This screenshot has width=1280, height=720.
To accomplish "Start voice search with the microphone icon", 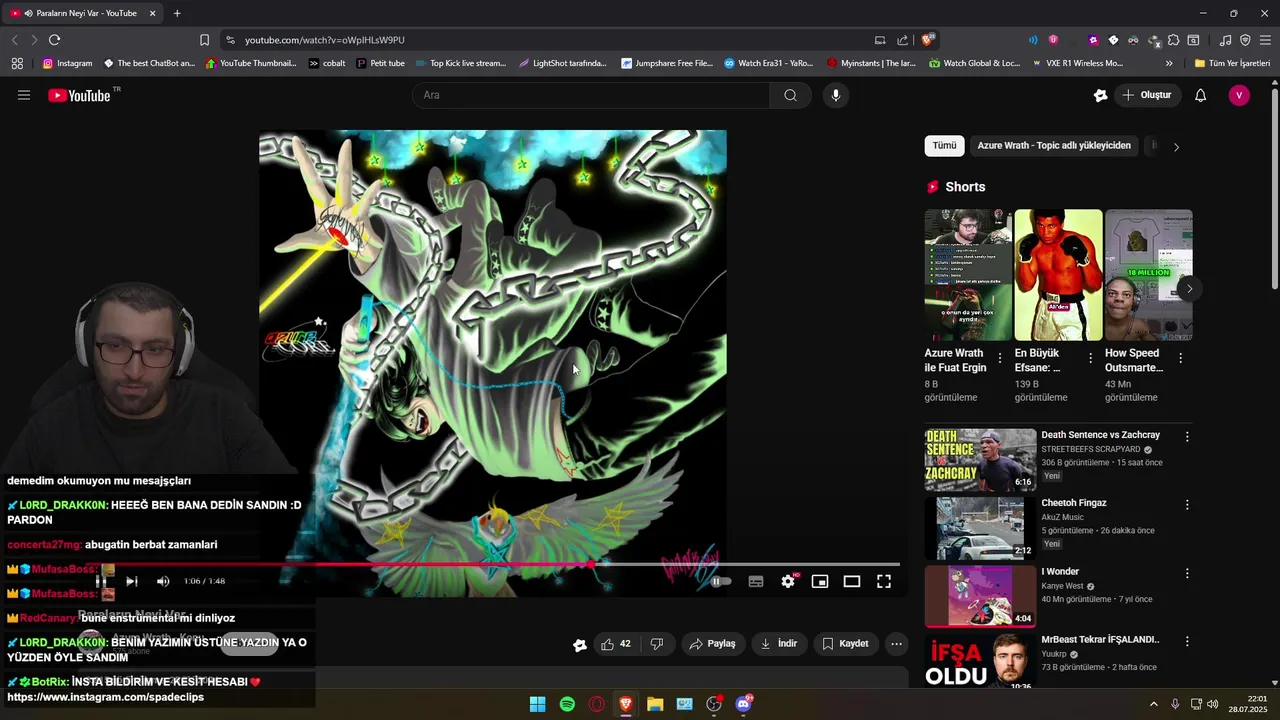I will tap(836, 95).
